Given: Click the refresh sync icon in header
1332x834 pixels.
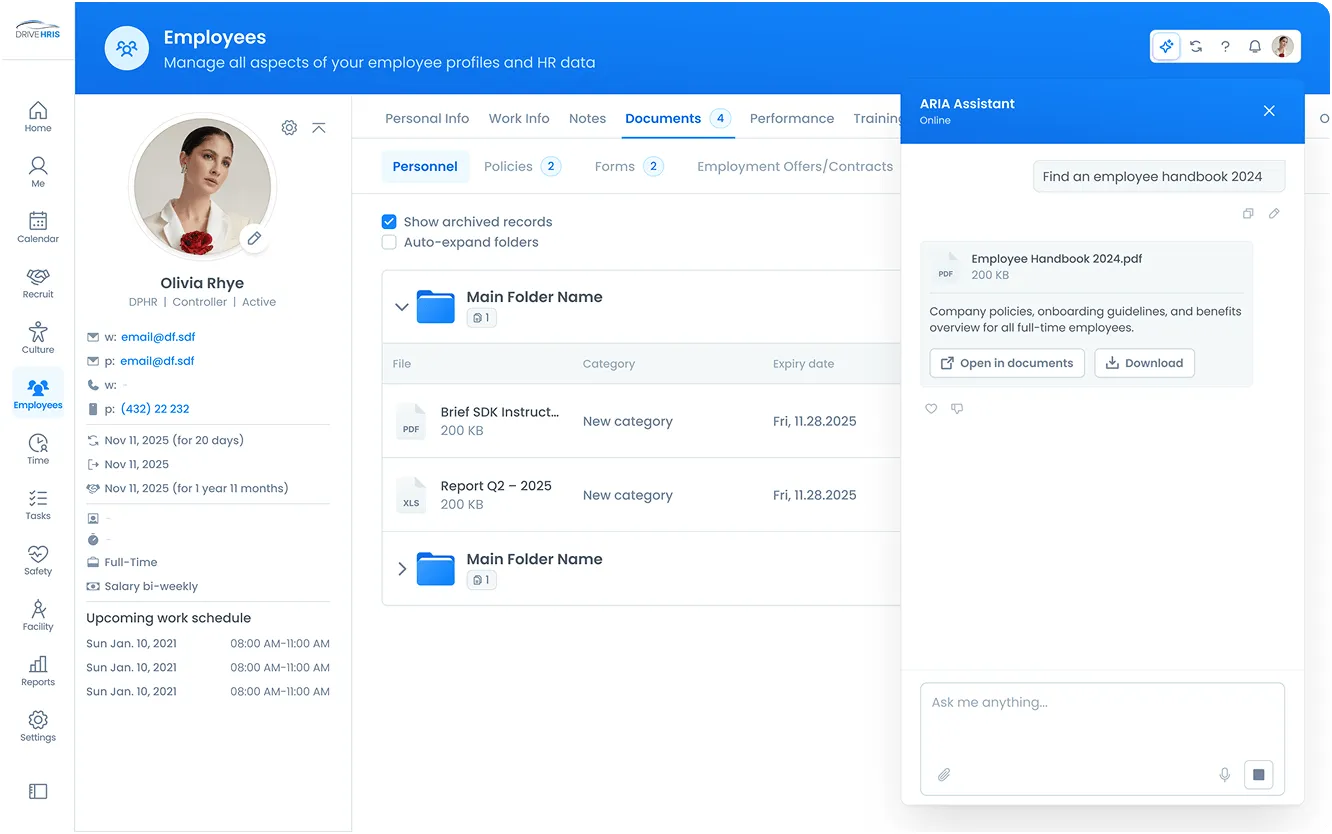Looking at the screenshot, I should (1196, 46).
